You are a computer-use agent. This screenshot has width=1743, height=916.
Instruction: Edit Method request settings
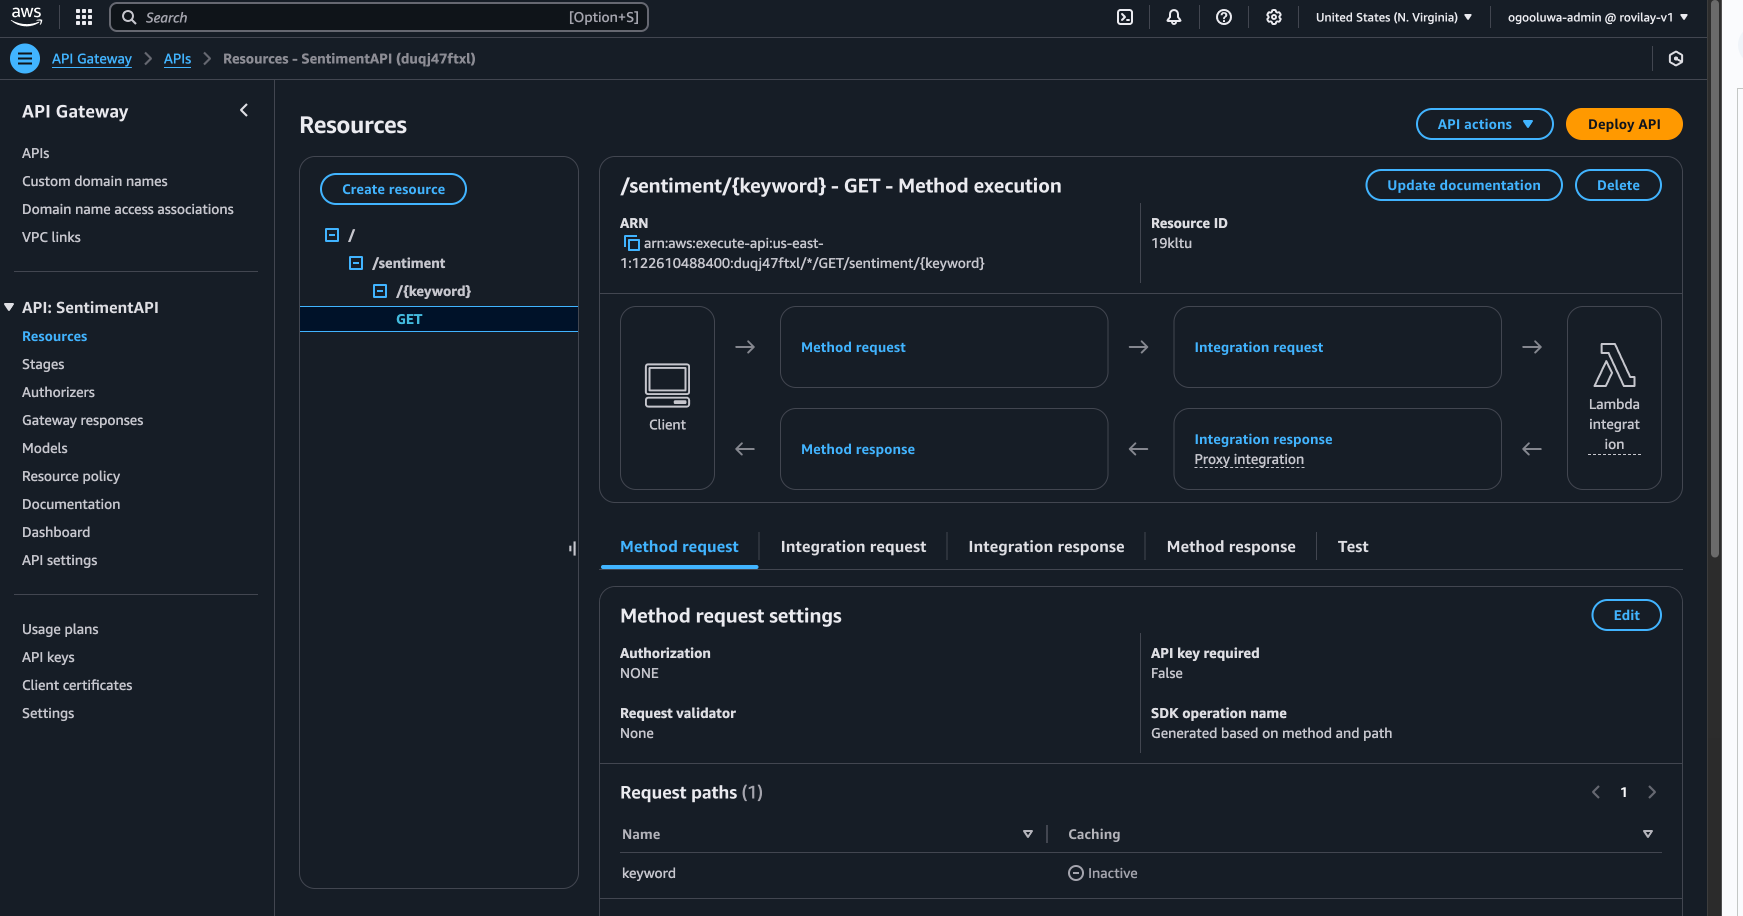click(1626, 615)
